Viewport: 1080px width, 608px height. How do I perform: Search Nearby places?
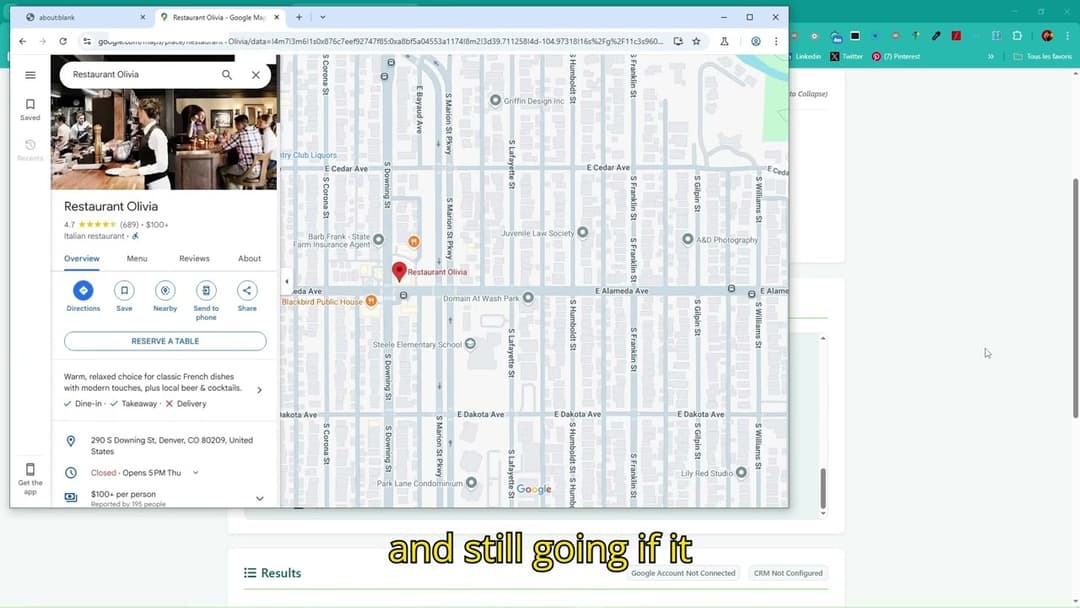pyautogui.click(x=165, y=297)
